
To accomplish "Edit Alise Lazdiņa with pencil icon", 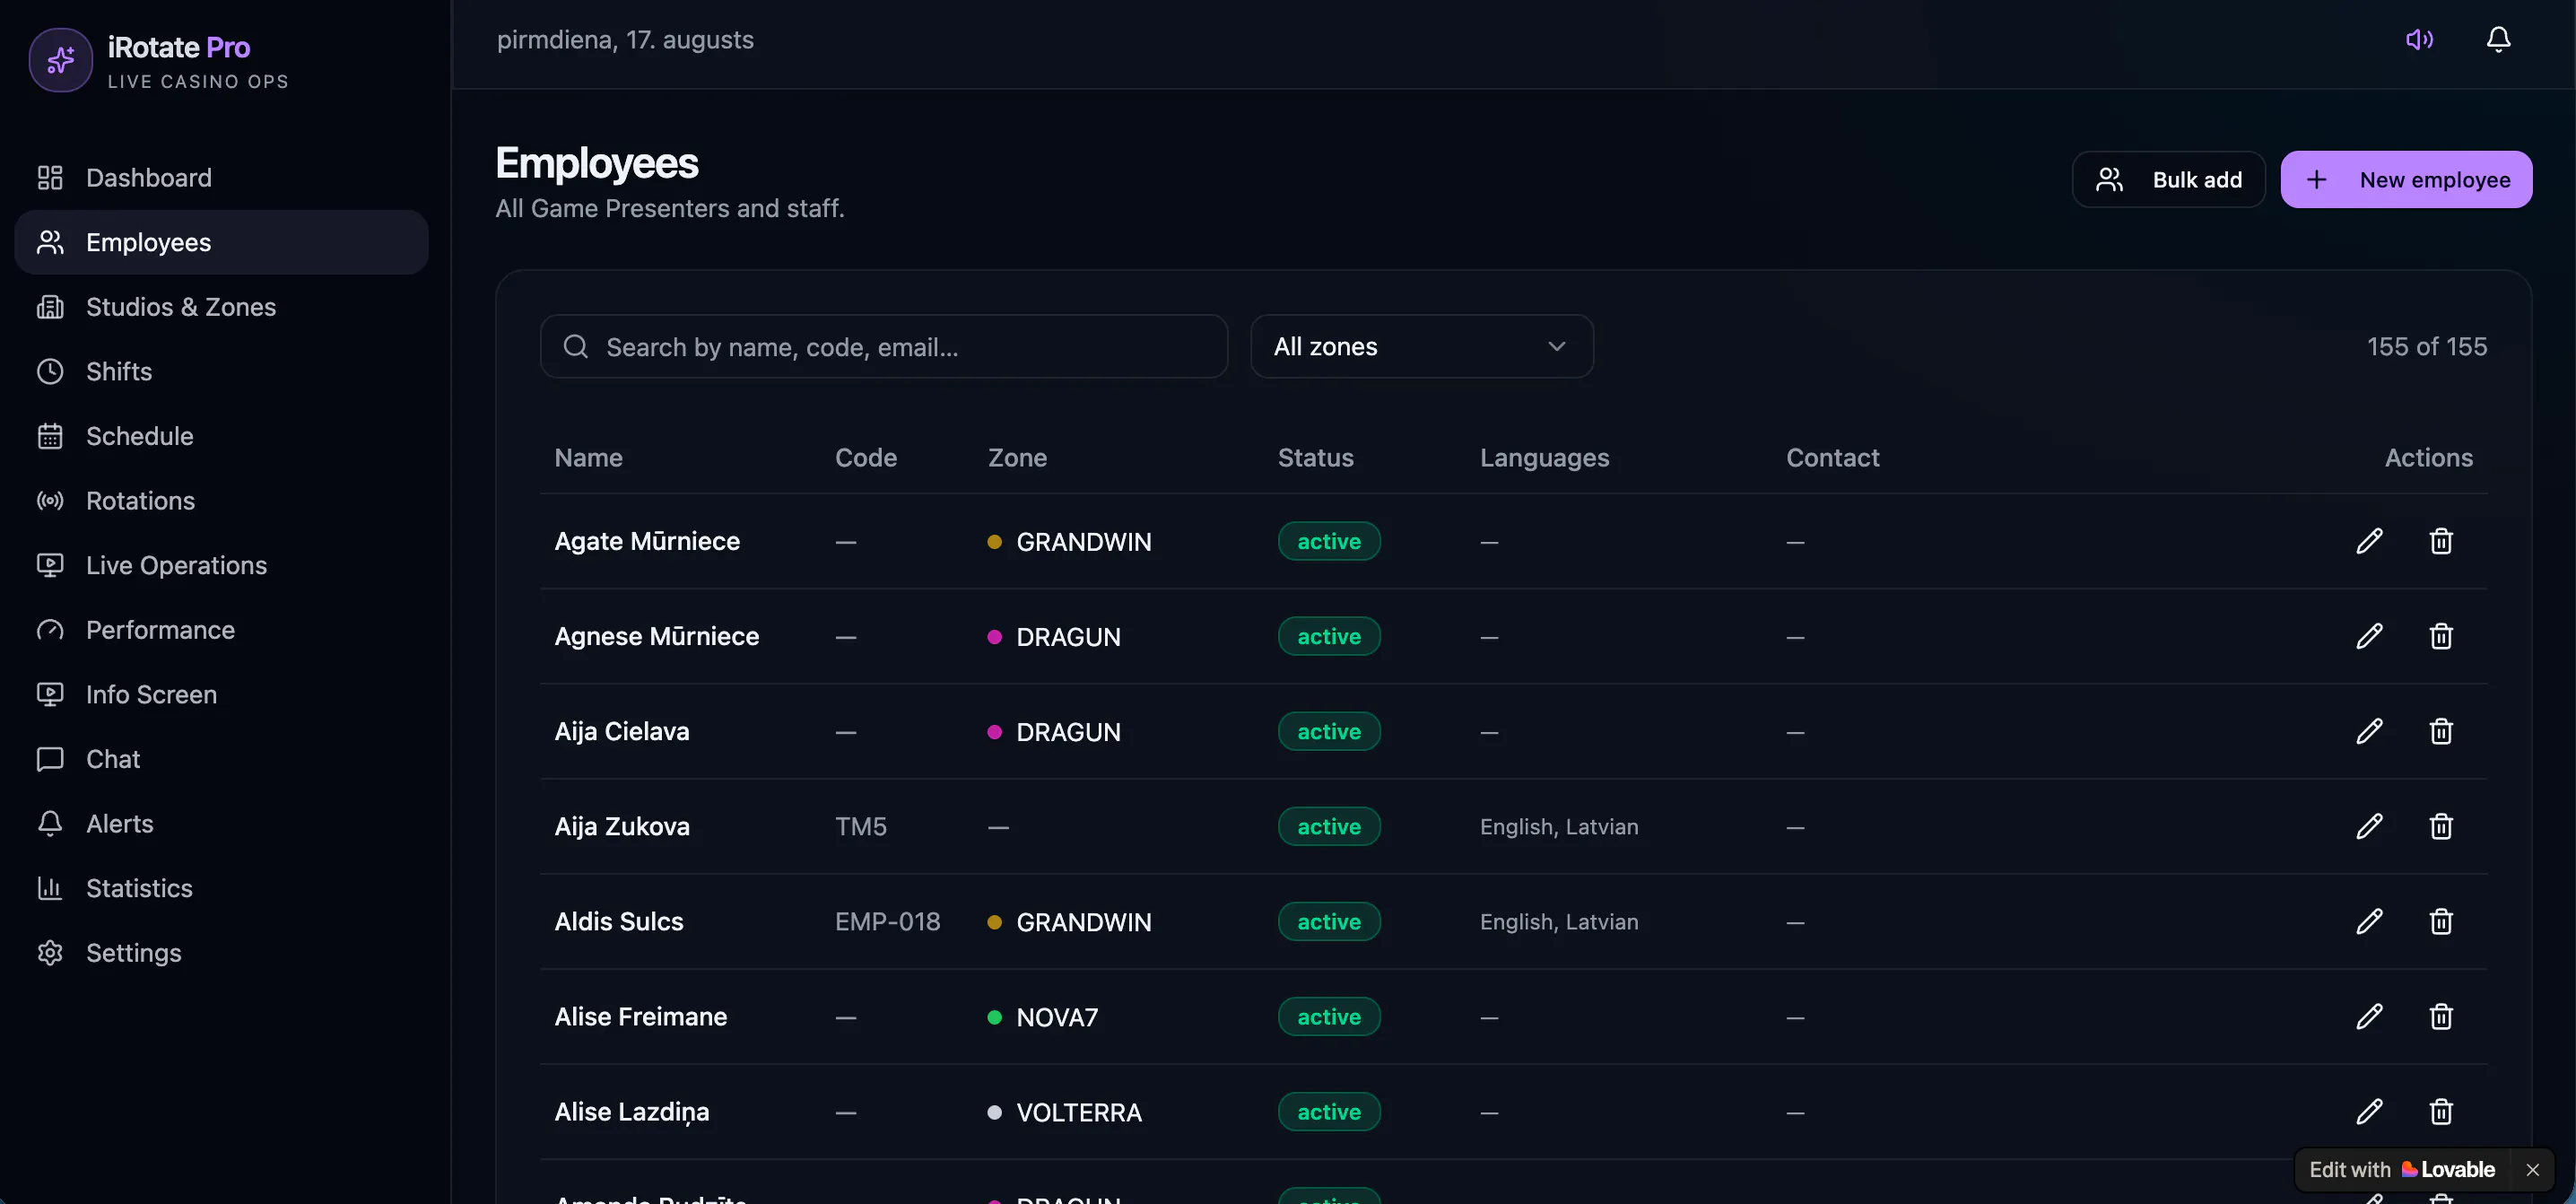I will 2369,1111.
